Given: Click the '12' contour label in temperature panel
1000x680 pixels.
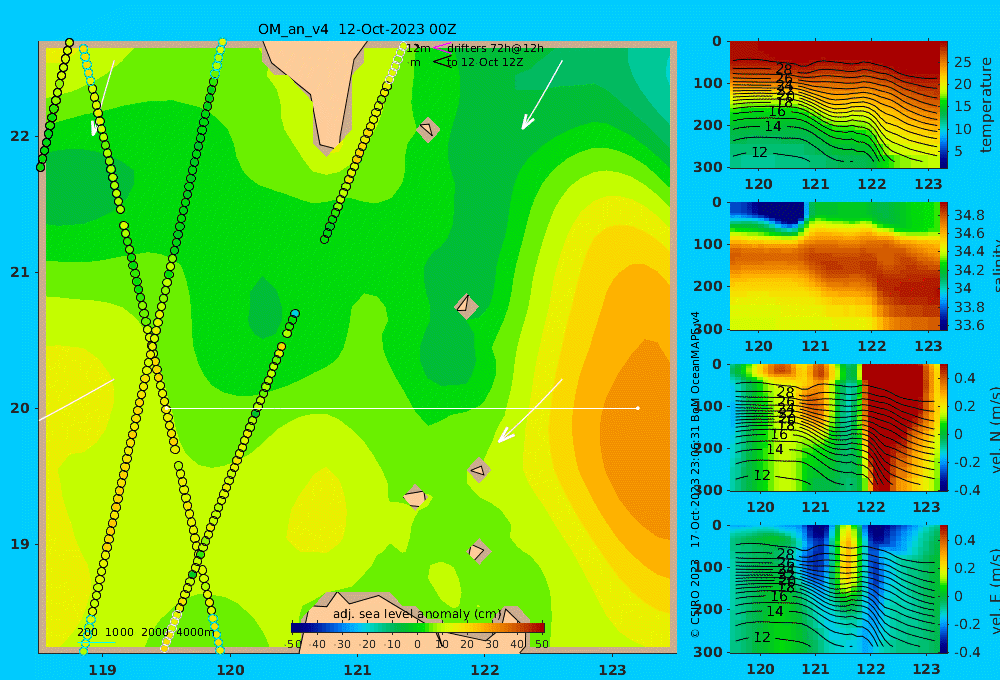Looking at the screenshot, I should pyautogui.click(x=759, y=152).
